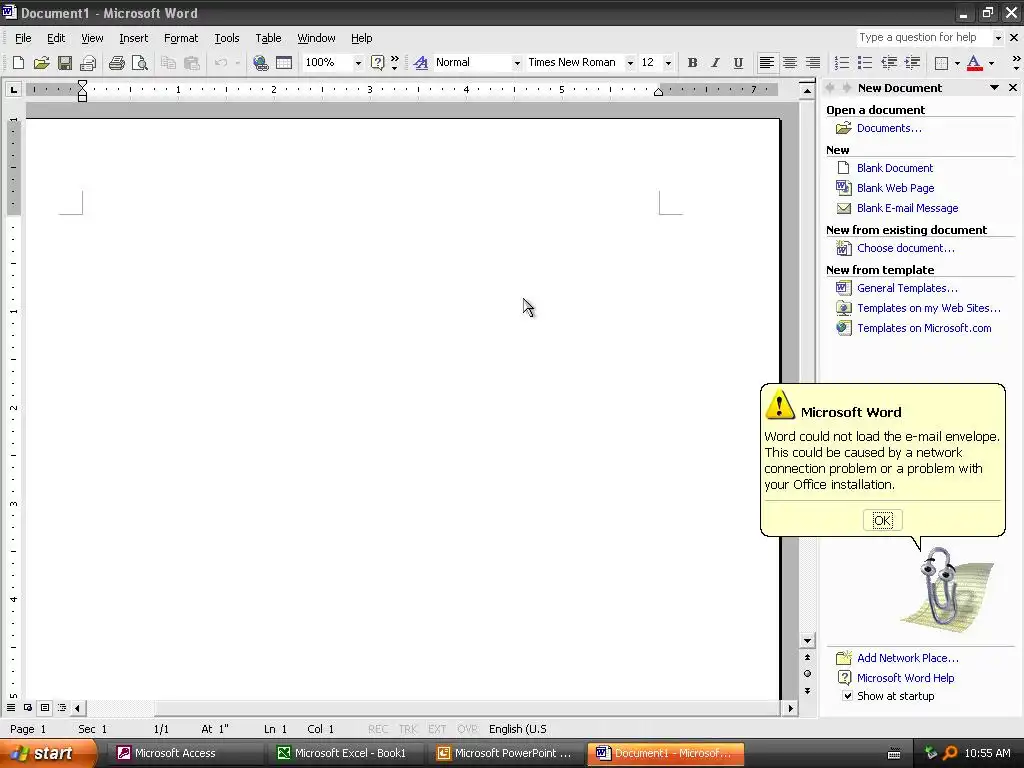The image size is (1024, 768).
Task: Click the Office Assistant Clippy character
Action: coord(939,586)
